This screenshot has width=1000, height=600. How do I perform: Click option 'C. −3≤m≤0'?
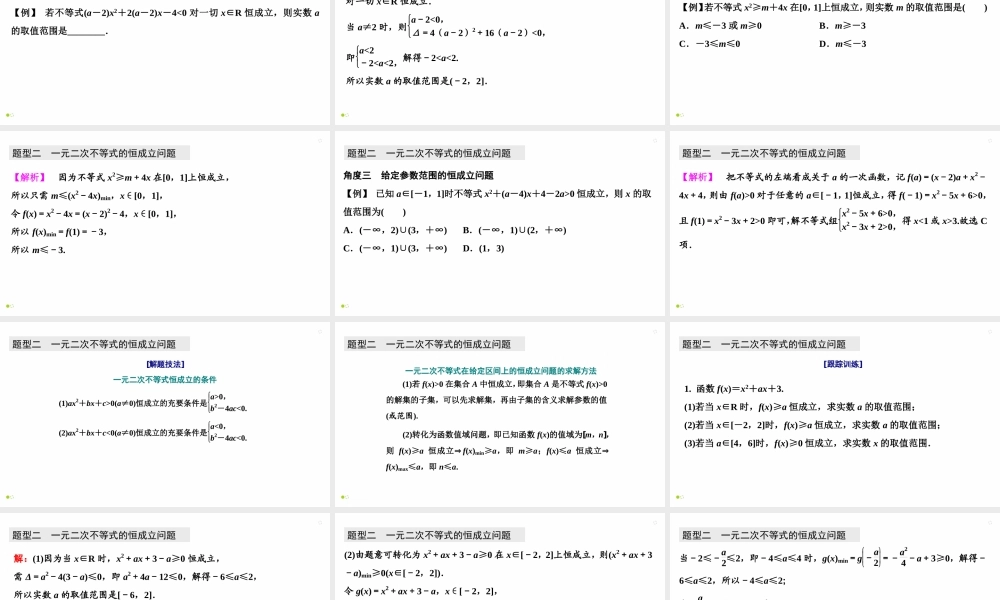tap(709, 43)
